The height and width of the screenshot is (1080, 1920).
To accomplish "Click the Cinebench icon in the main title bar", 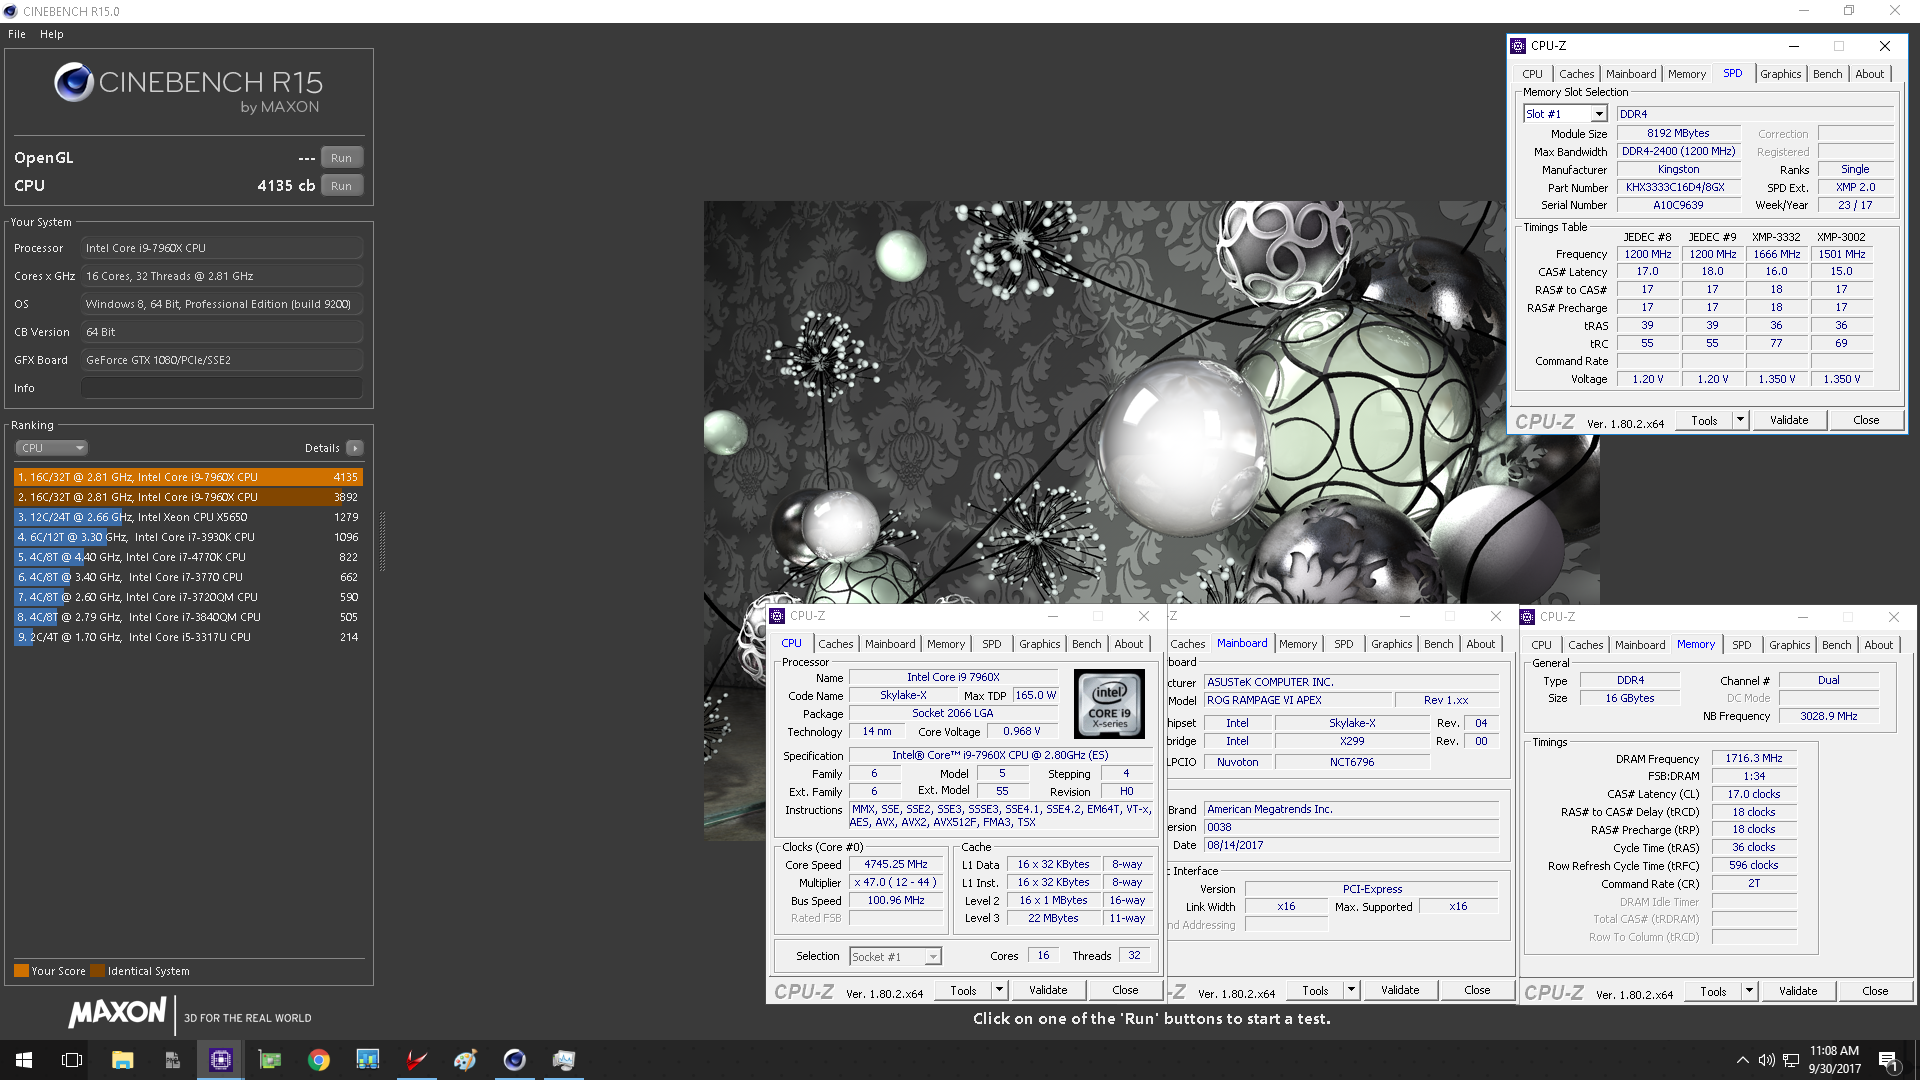I will [x=10, y=11].
